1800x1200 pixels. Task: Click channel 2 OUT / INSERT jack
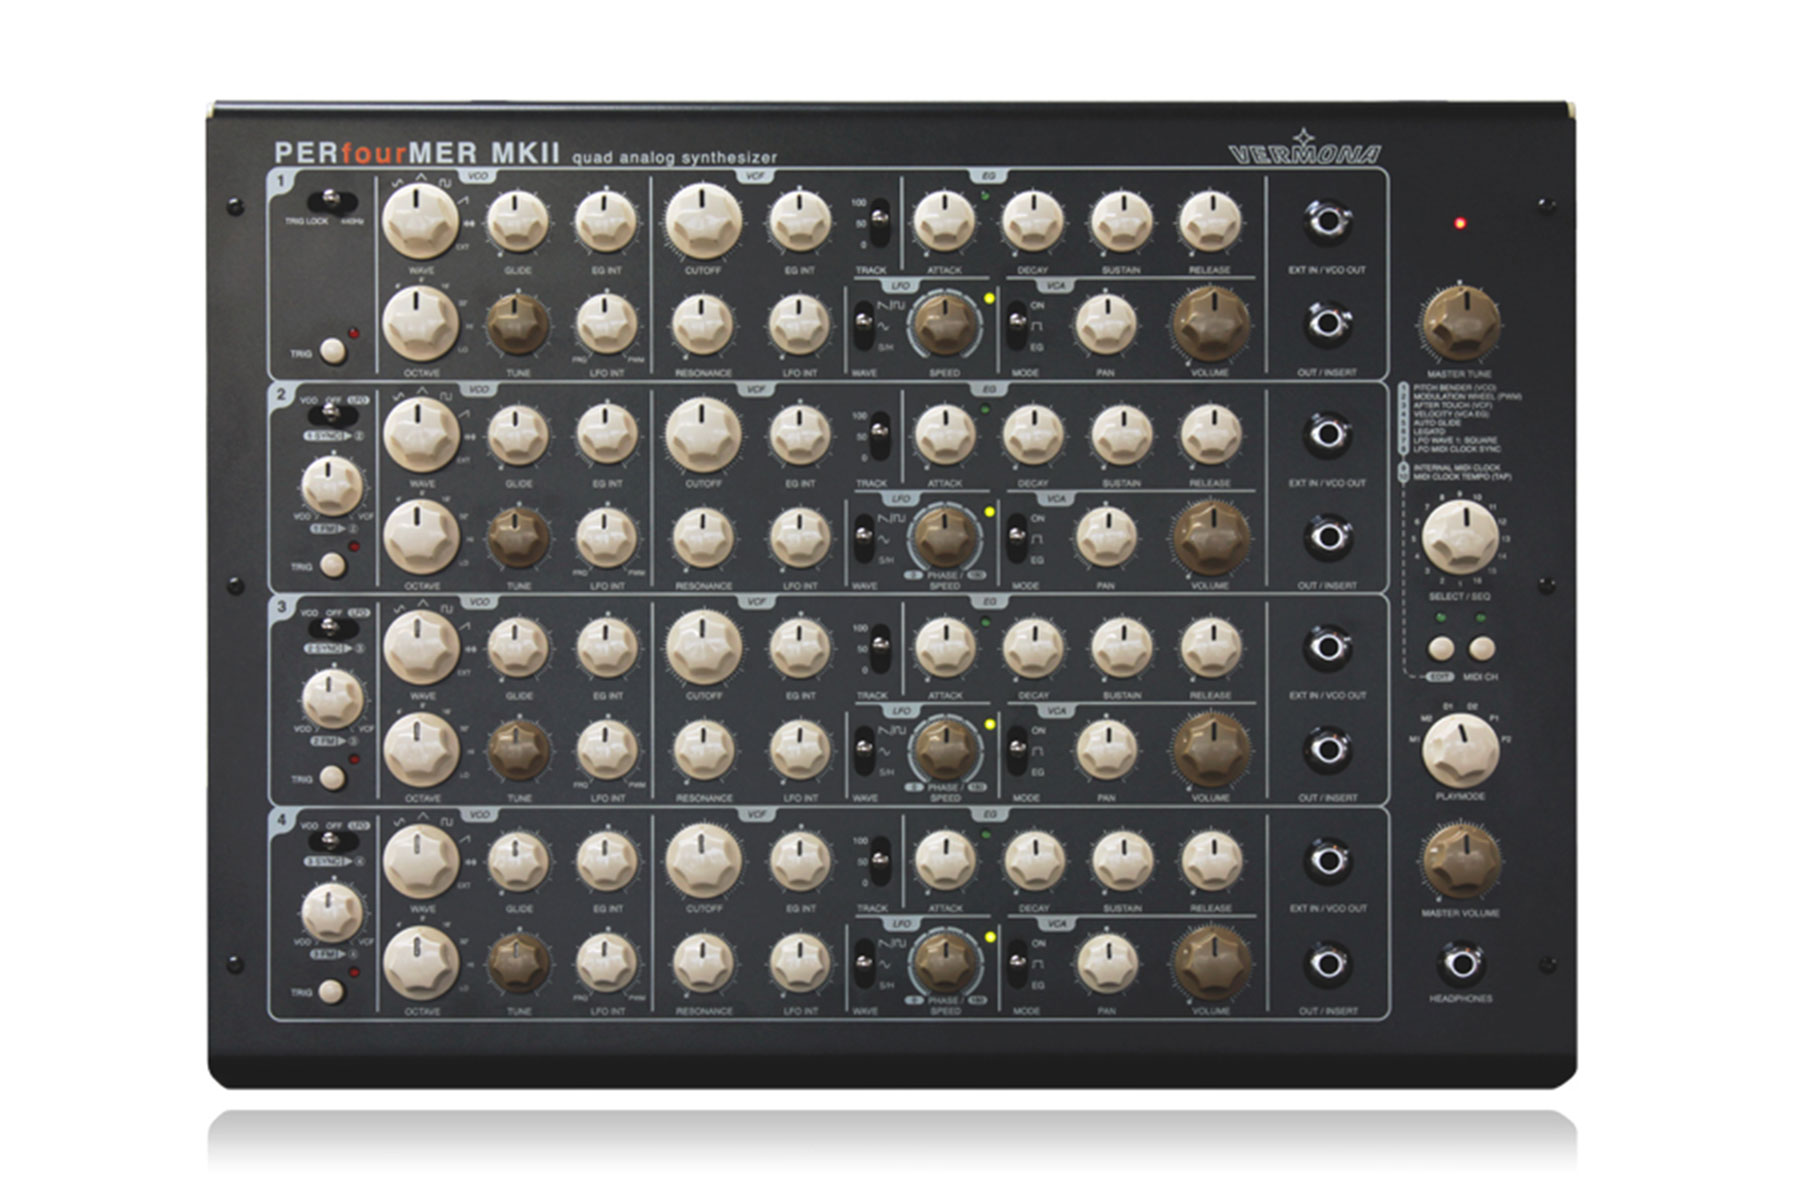coord(1328,537)
